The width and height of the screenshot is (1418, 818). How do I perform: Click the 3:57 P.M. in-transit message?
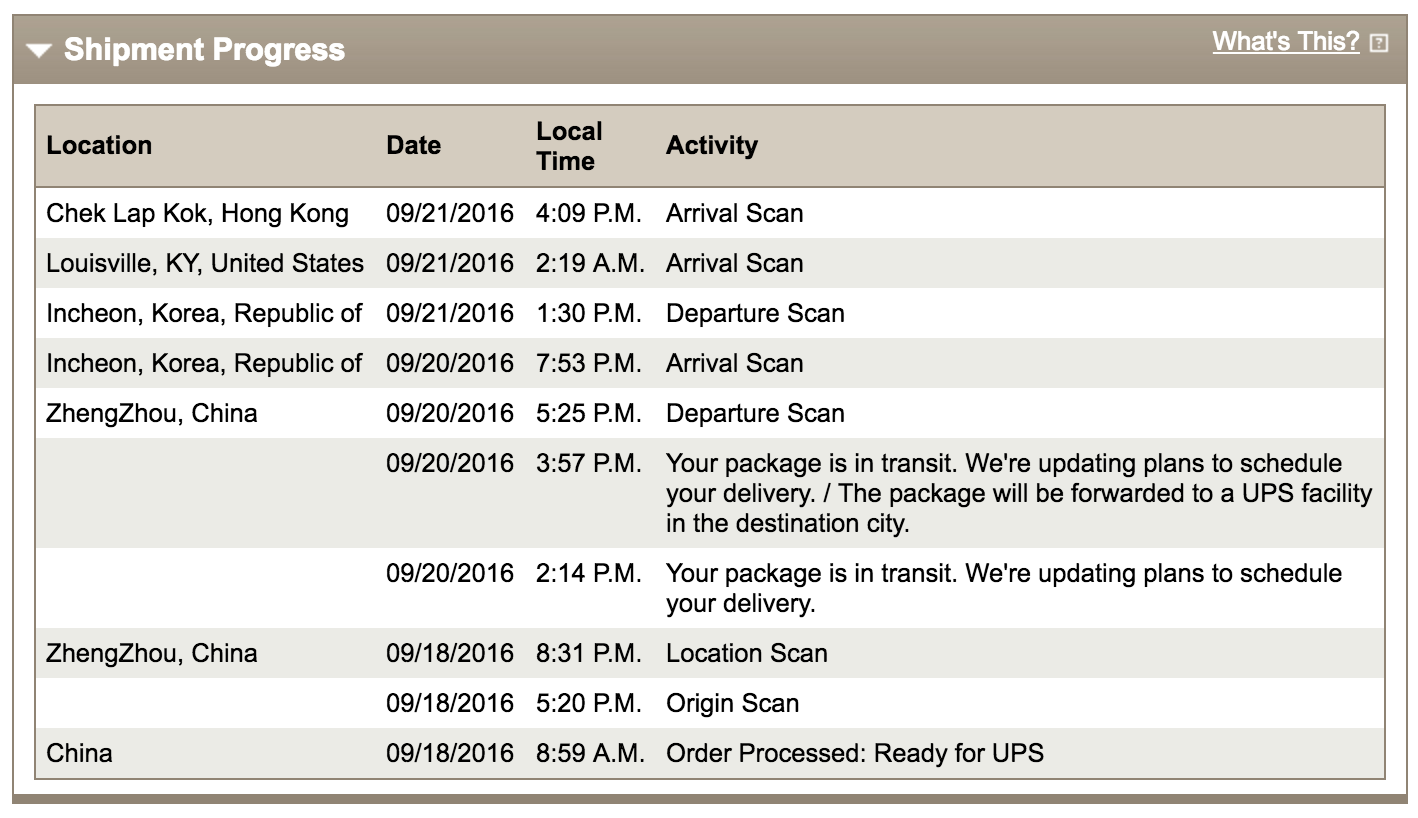click(x=1019, y=493)
